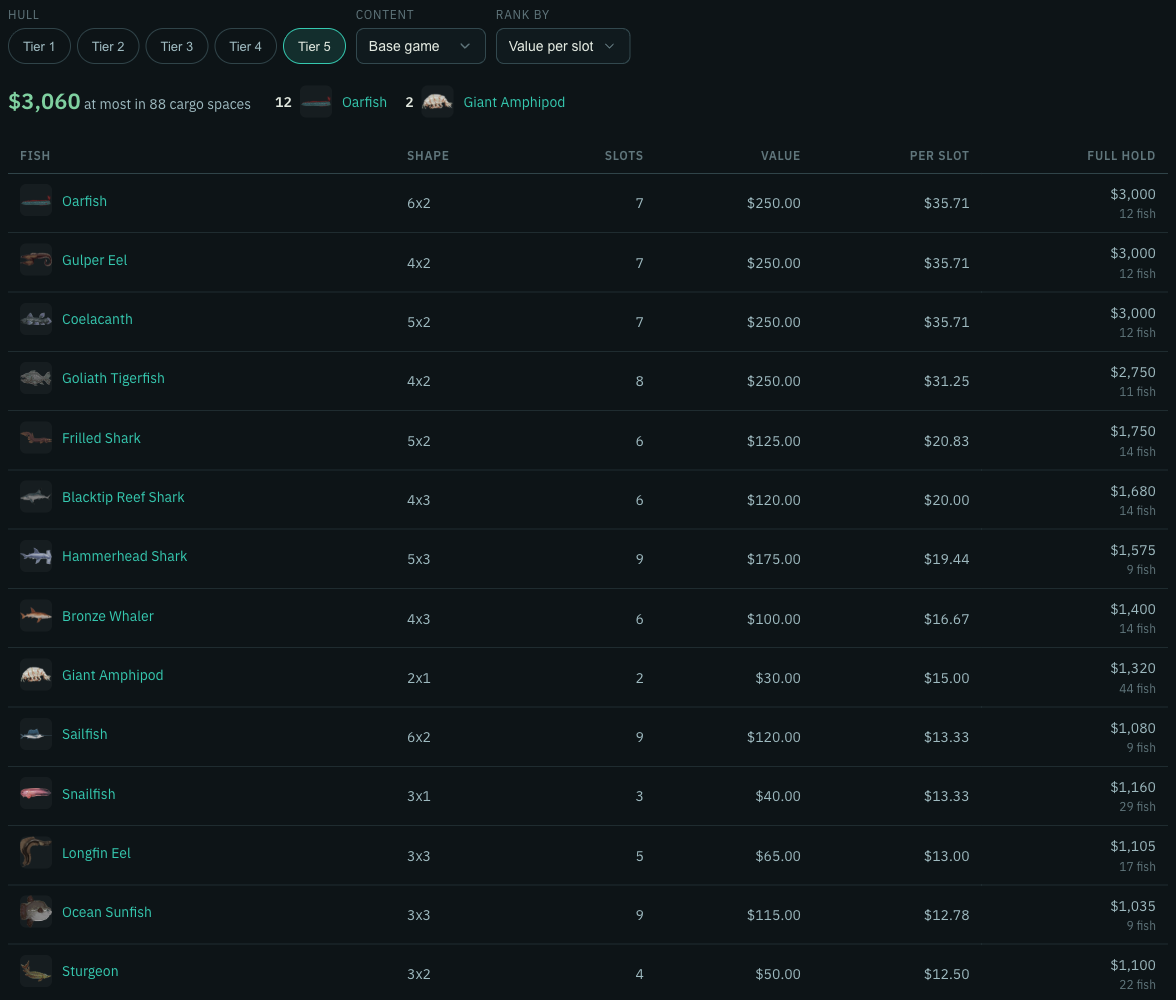Click the Giant Amphipod icon in table row
The image size is (1176, 1000).
[36, 674]
